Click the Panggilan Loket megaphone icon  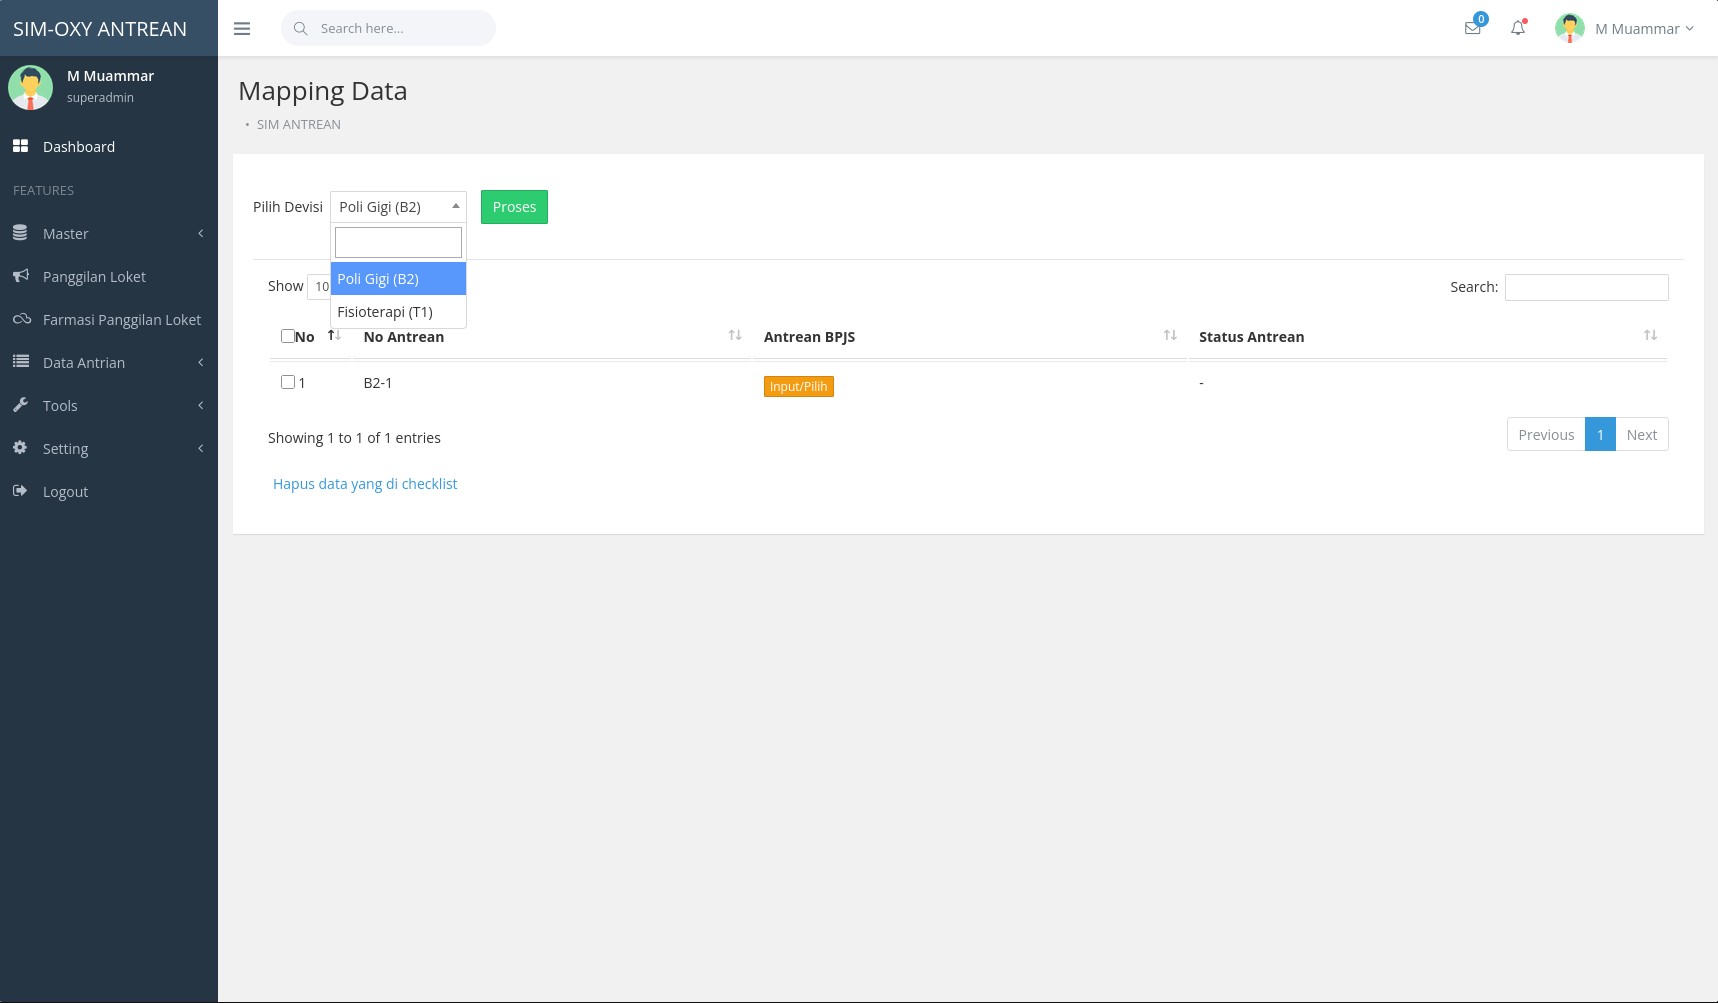[x=20, y=276]
